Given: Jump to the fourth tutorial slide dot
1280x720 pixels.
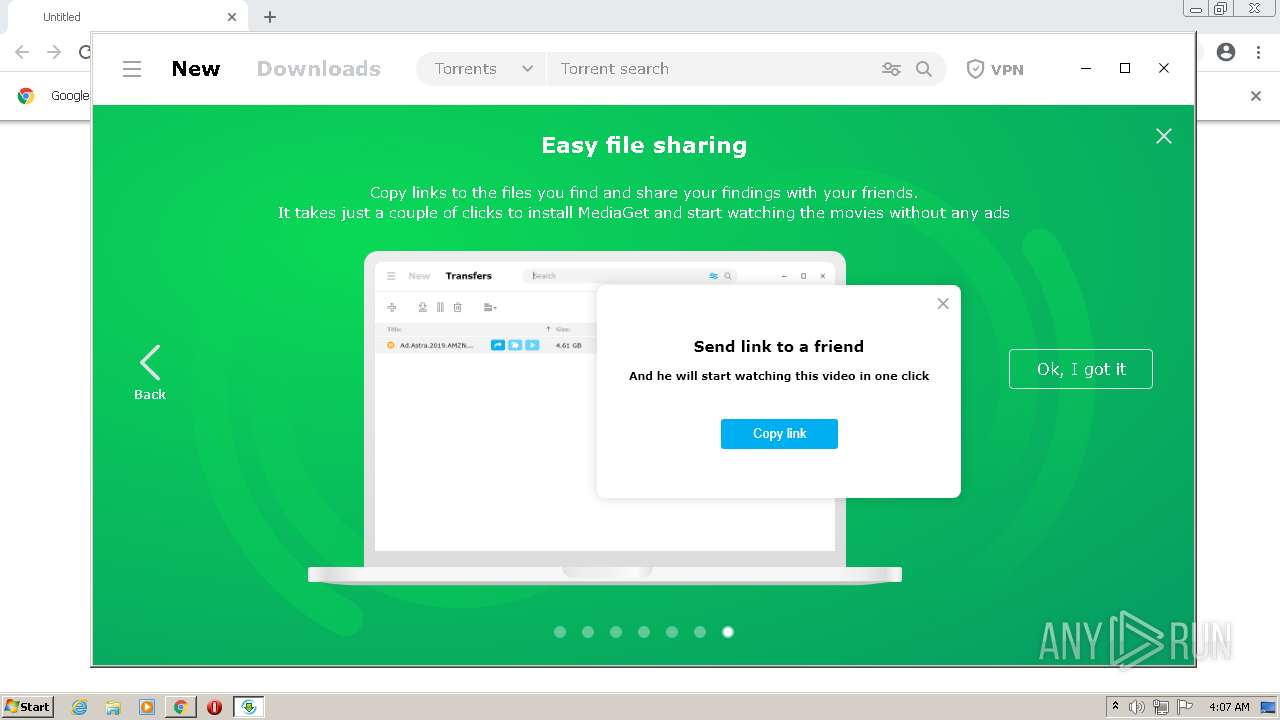Looking at the screenshot, I should pos(644,632).
